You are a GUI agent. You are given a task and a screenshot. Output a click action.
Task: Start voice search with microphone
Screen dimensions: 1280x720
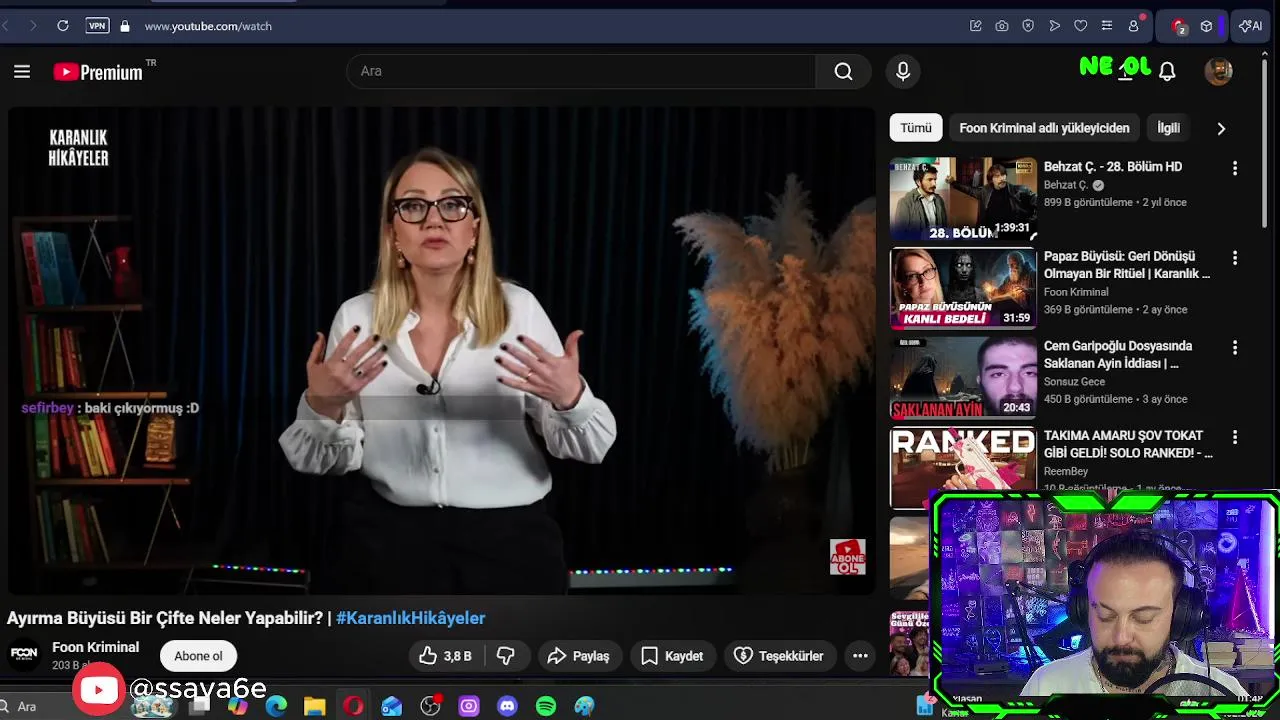click(903, 71)
